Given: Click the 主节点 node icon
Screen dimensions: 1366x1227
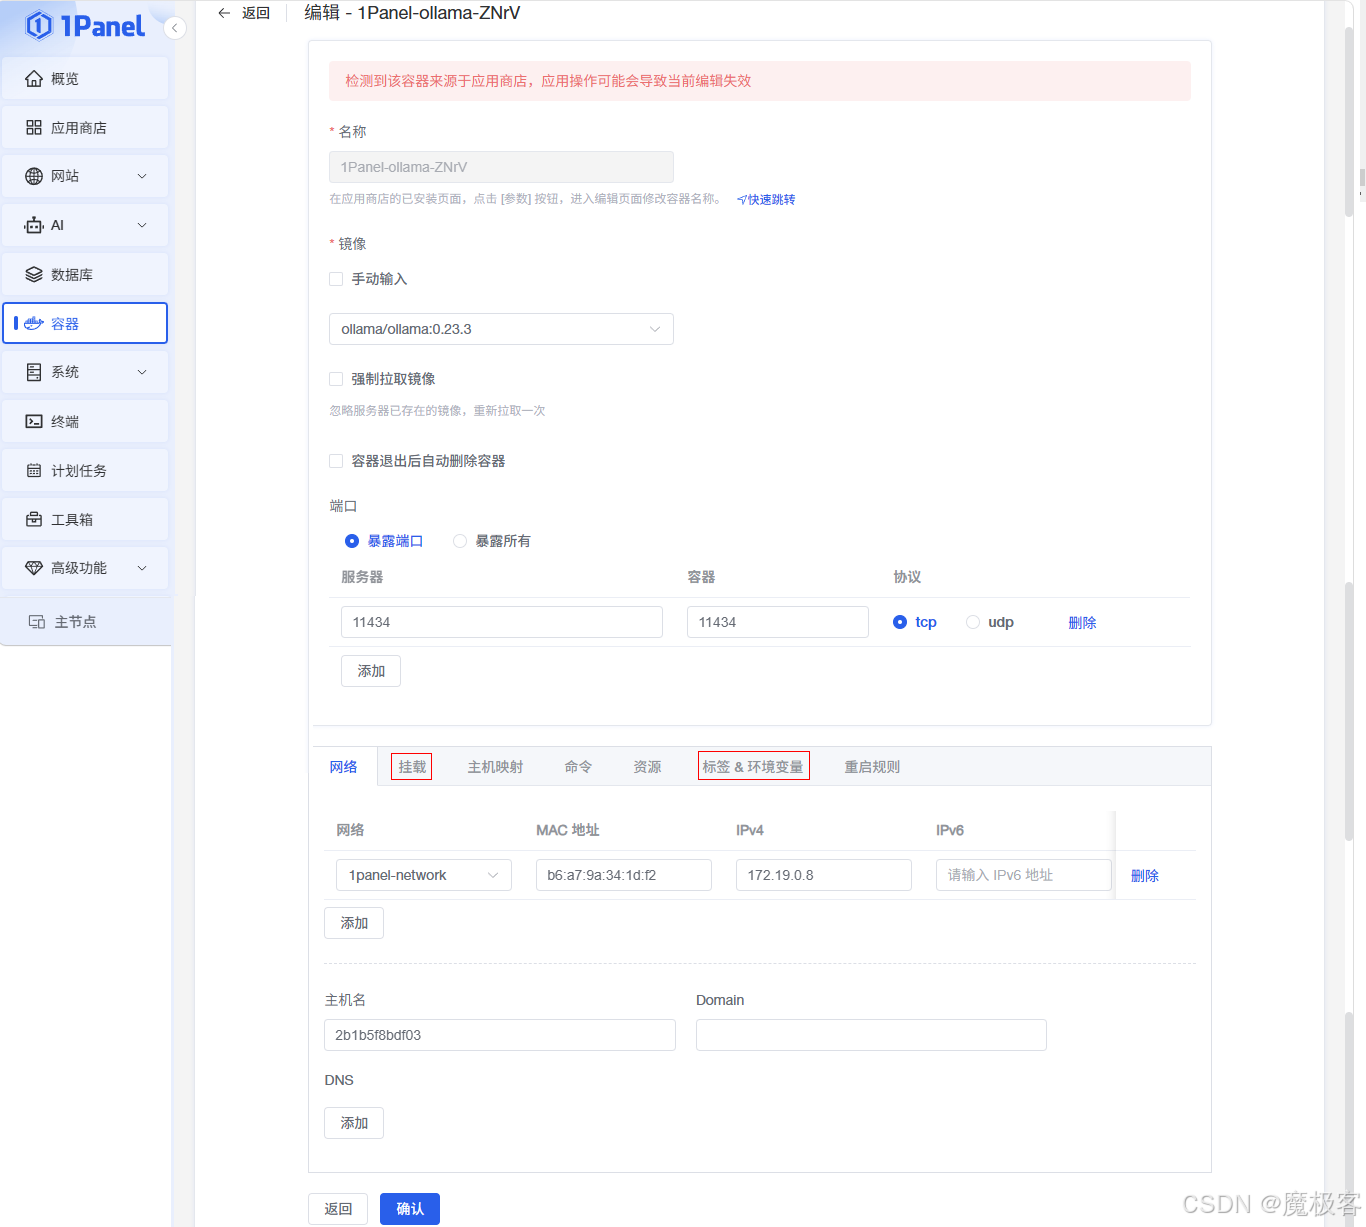Looking at the screenshot, I should [37, 622].
